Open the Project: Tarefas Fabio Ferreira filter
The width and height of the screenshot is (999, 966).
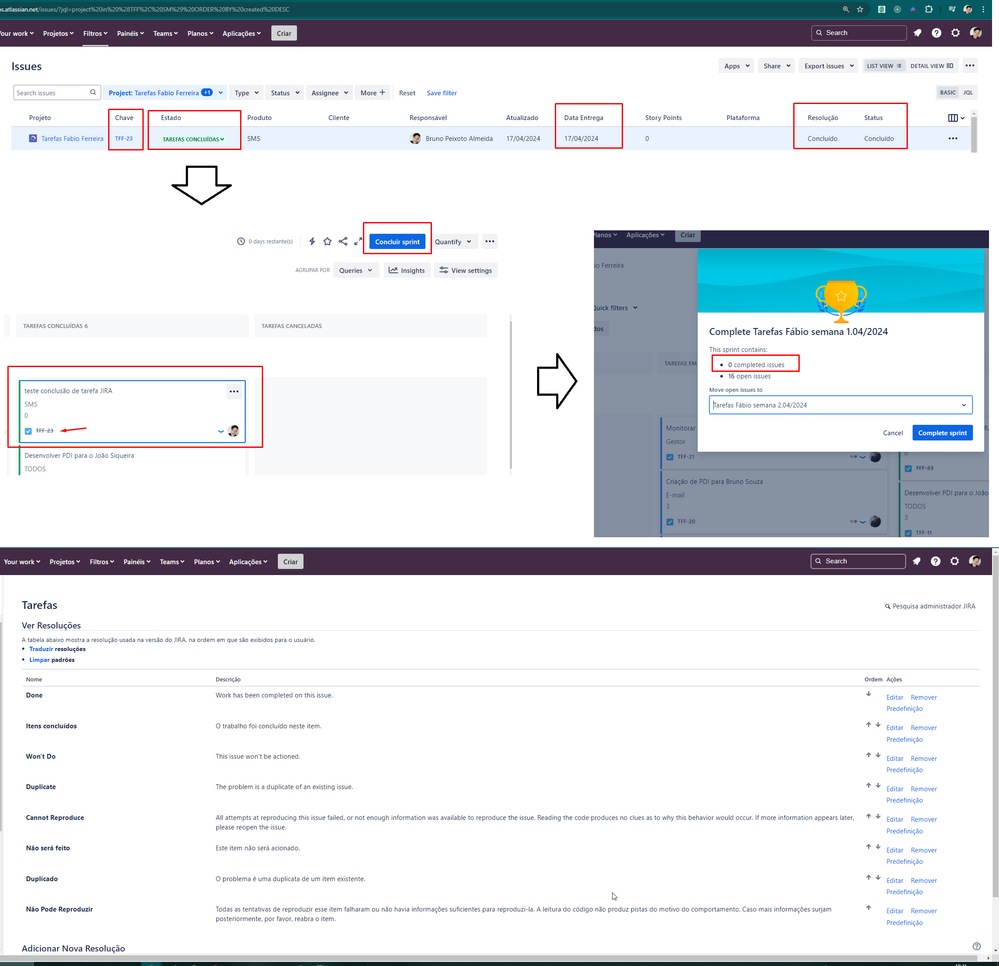(166, 92)
